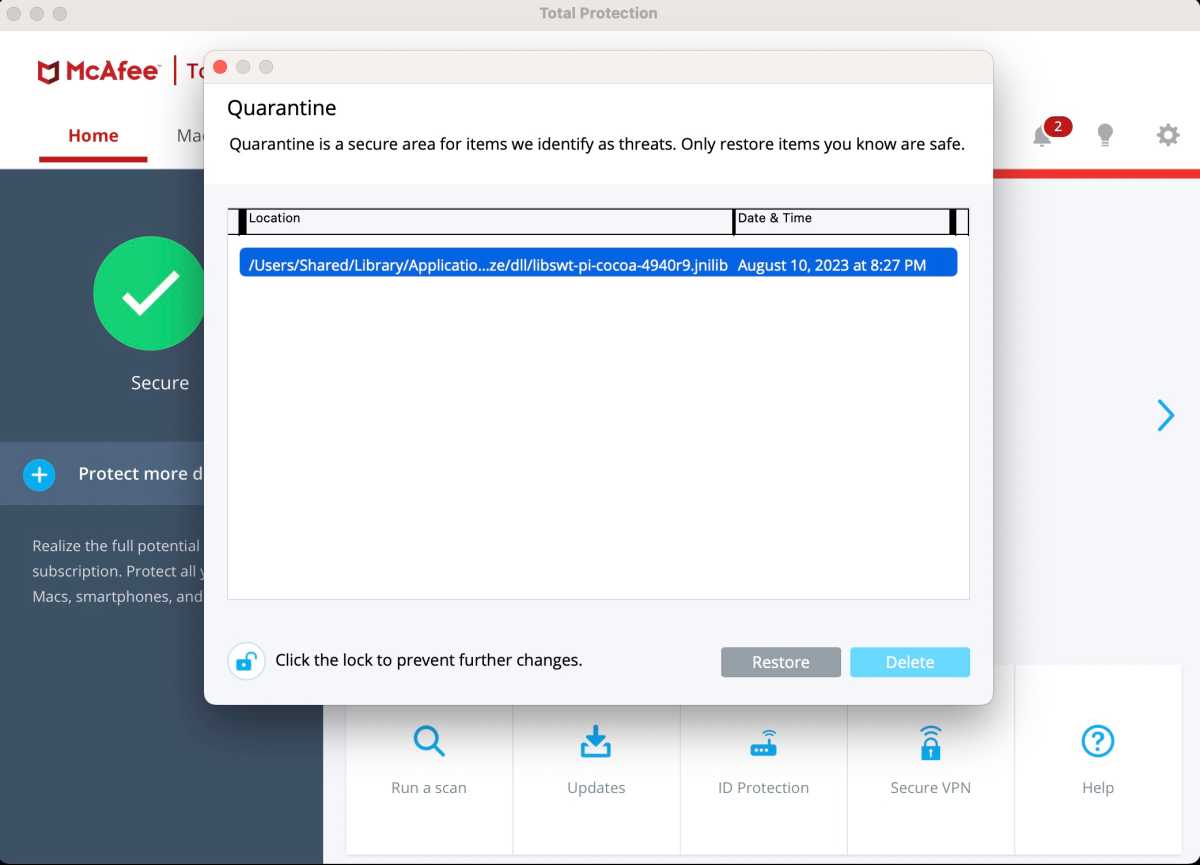Click the Updates label

point(596,788)
